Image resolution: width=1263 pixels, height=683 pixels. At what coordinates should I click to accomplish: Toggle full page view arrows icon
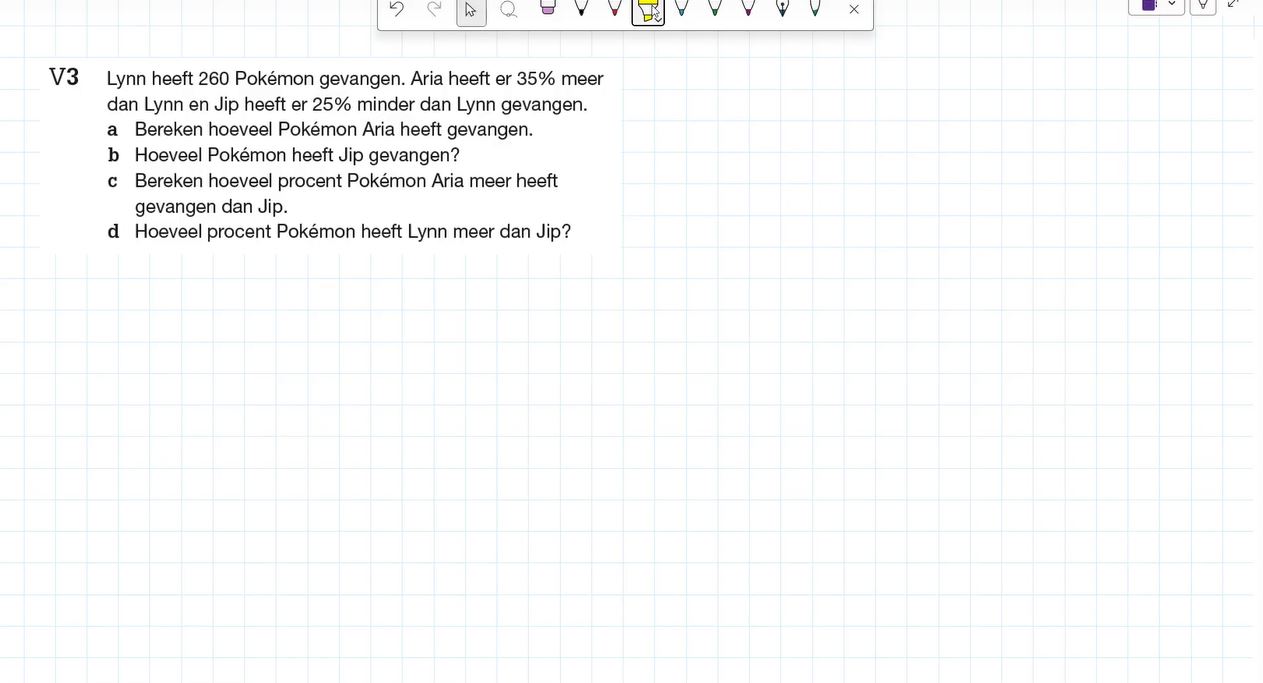(x=1233, y=4)
